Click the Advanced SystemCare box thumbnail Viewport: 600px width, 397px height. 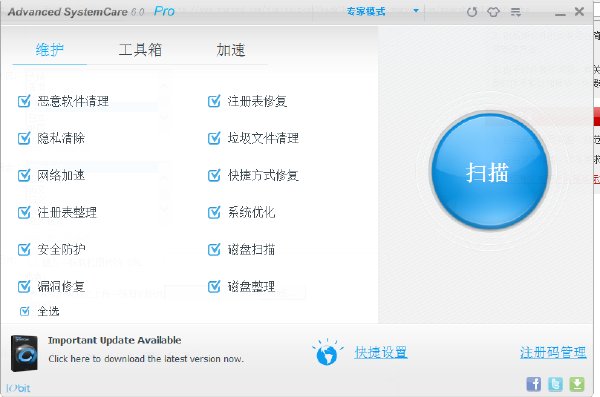(x=24, y=353)
